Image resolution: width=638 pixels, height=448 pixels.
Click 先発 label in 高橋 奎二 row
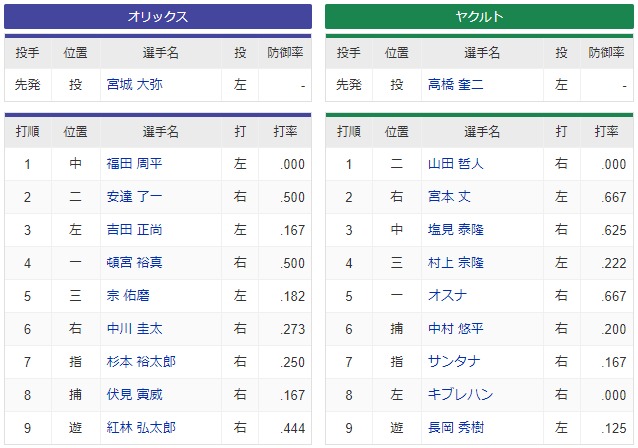[349, 85]
